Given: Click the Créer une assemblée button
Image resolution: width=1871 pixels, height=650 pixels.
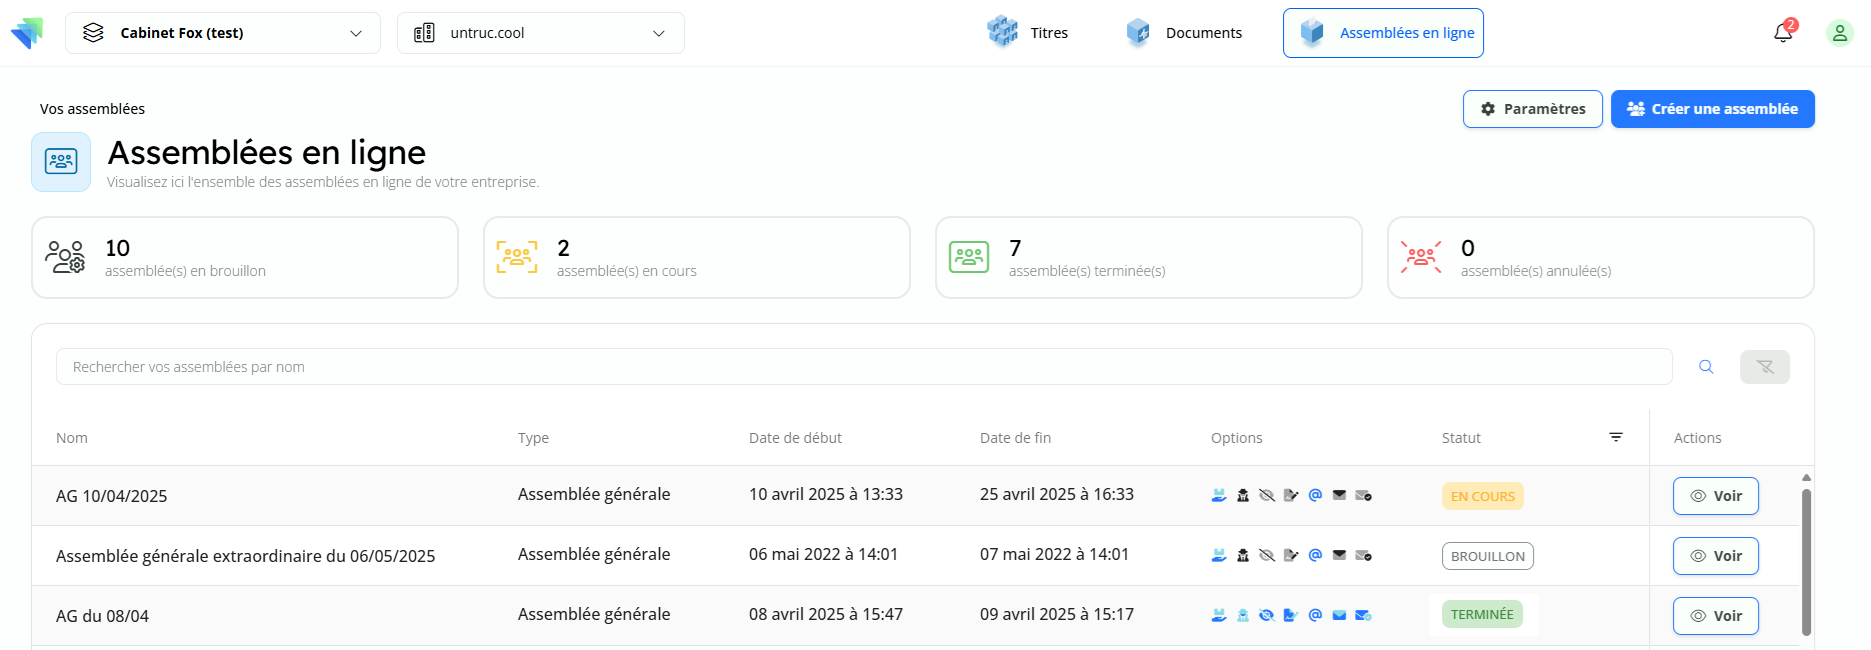Looking at the screenshot, I should pos(1712,109).
